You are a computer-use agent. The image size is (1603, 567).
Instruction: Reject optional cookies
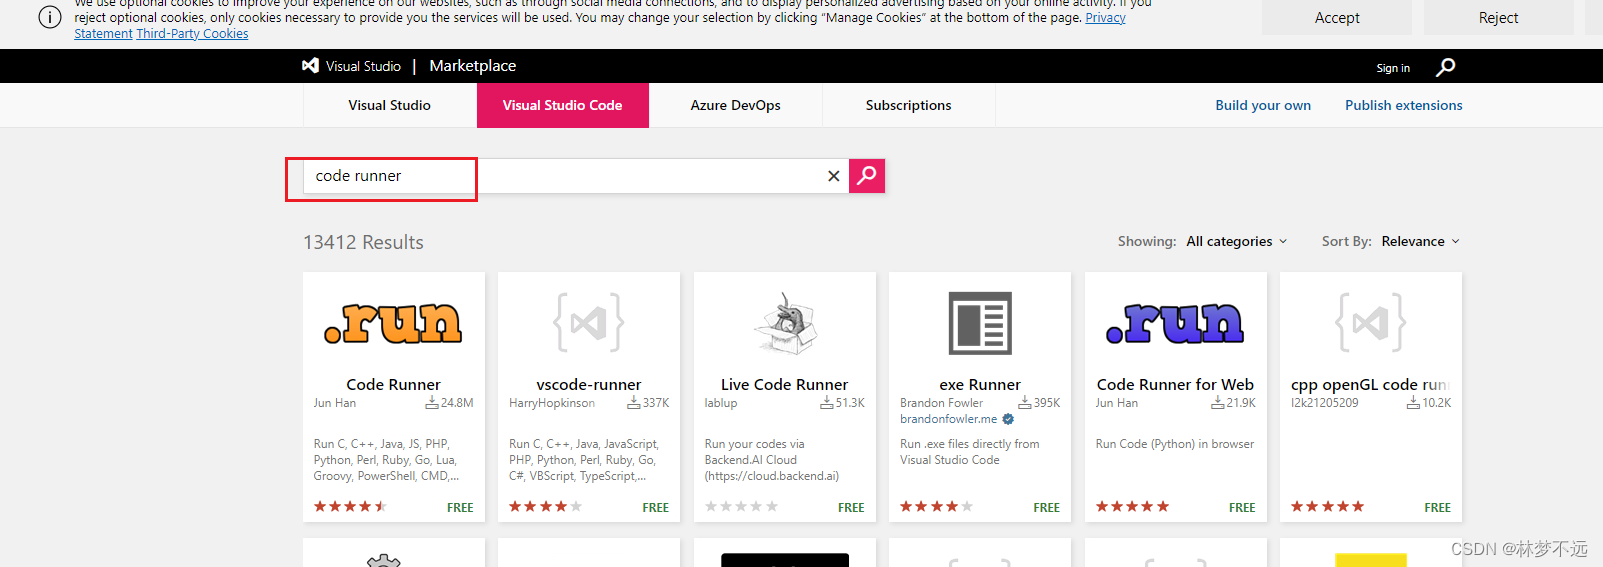[1499, 17]
